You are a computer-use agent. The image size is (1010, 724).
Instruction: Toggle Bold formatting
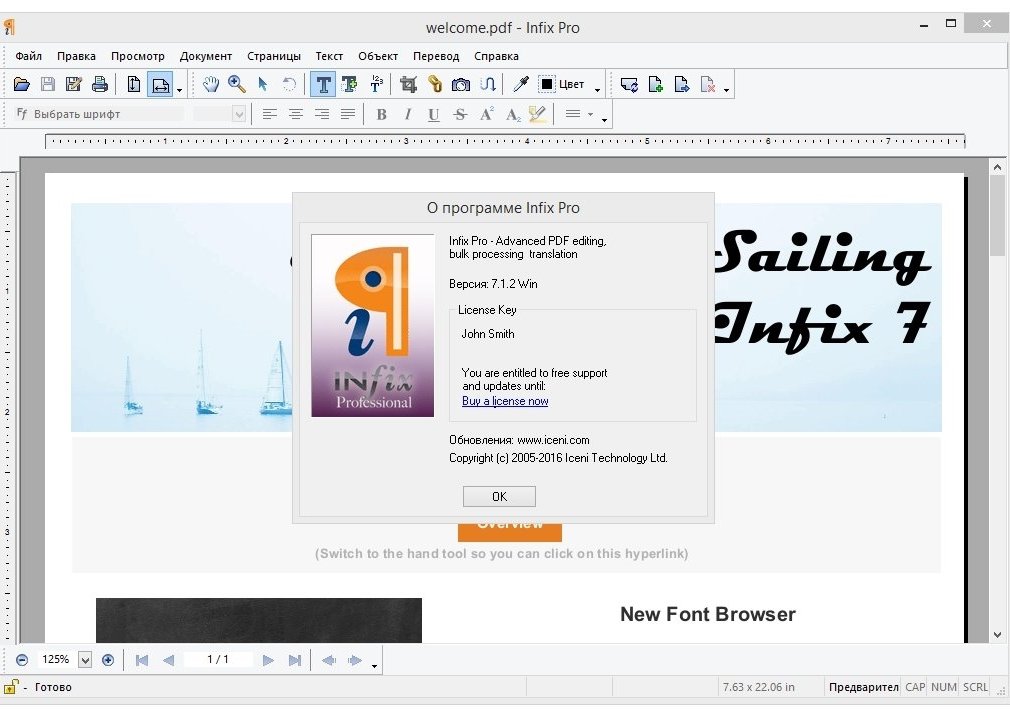(381, 115)
